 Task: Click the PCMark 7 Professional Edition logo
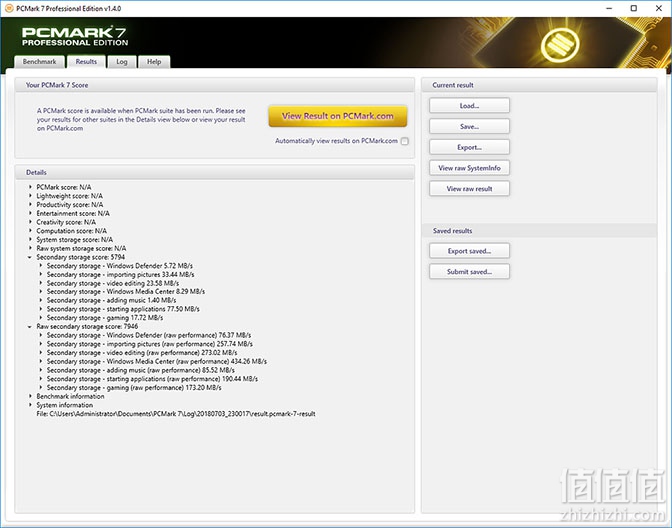tap(75, 36)
